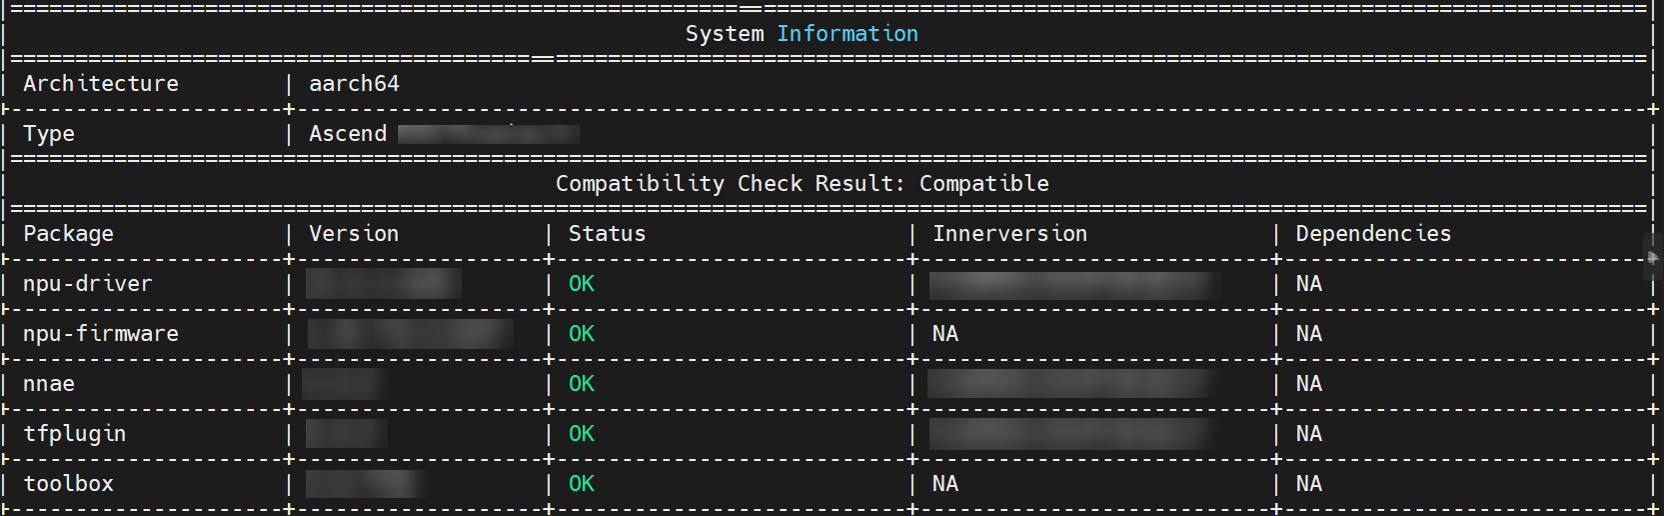Click the Innerversion NA for npu-firmware
This screenshot has width=1664, height=516.
pos(945,334)
